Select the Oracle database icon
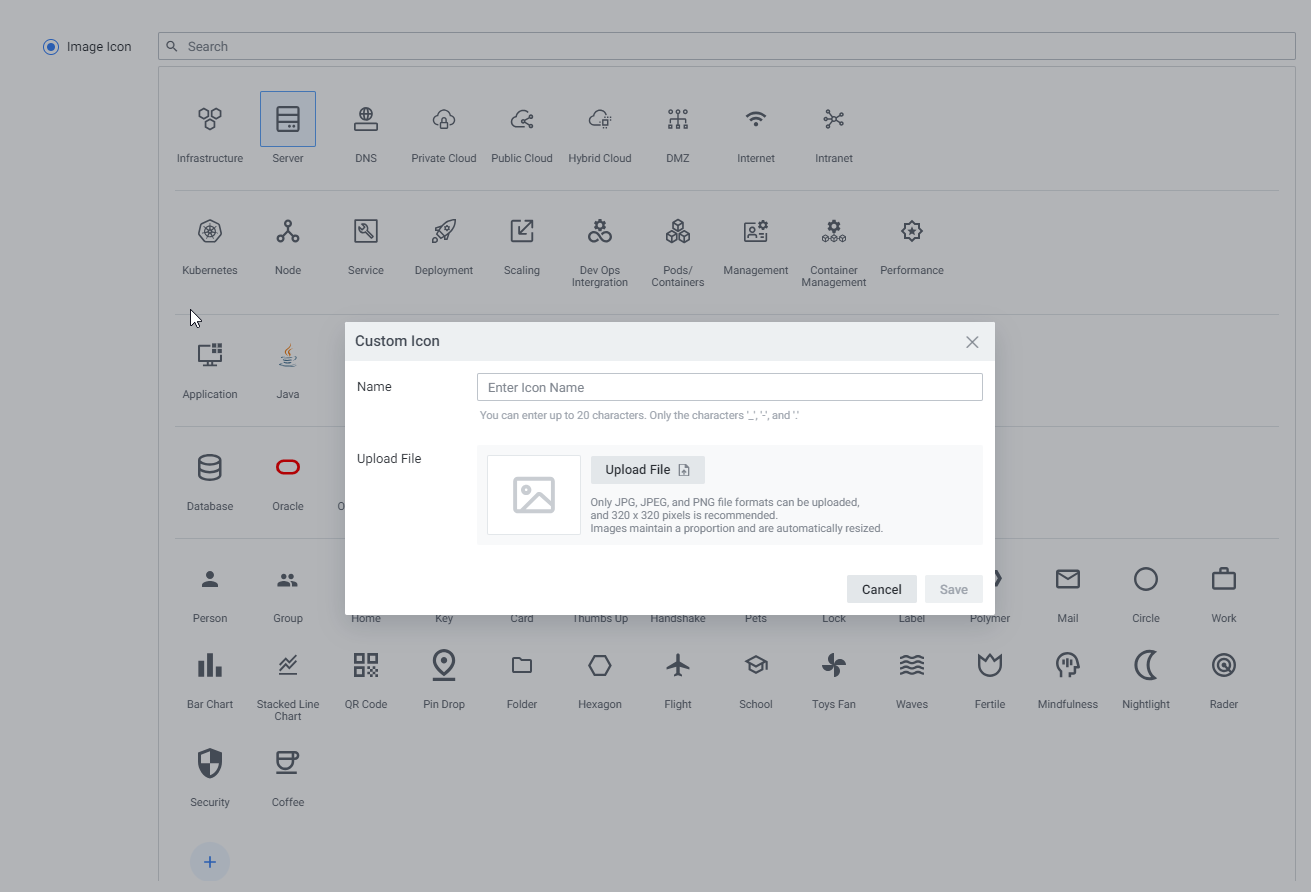The image size is (1311, 892). [288, 468]
